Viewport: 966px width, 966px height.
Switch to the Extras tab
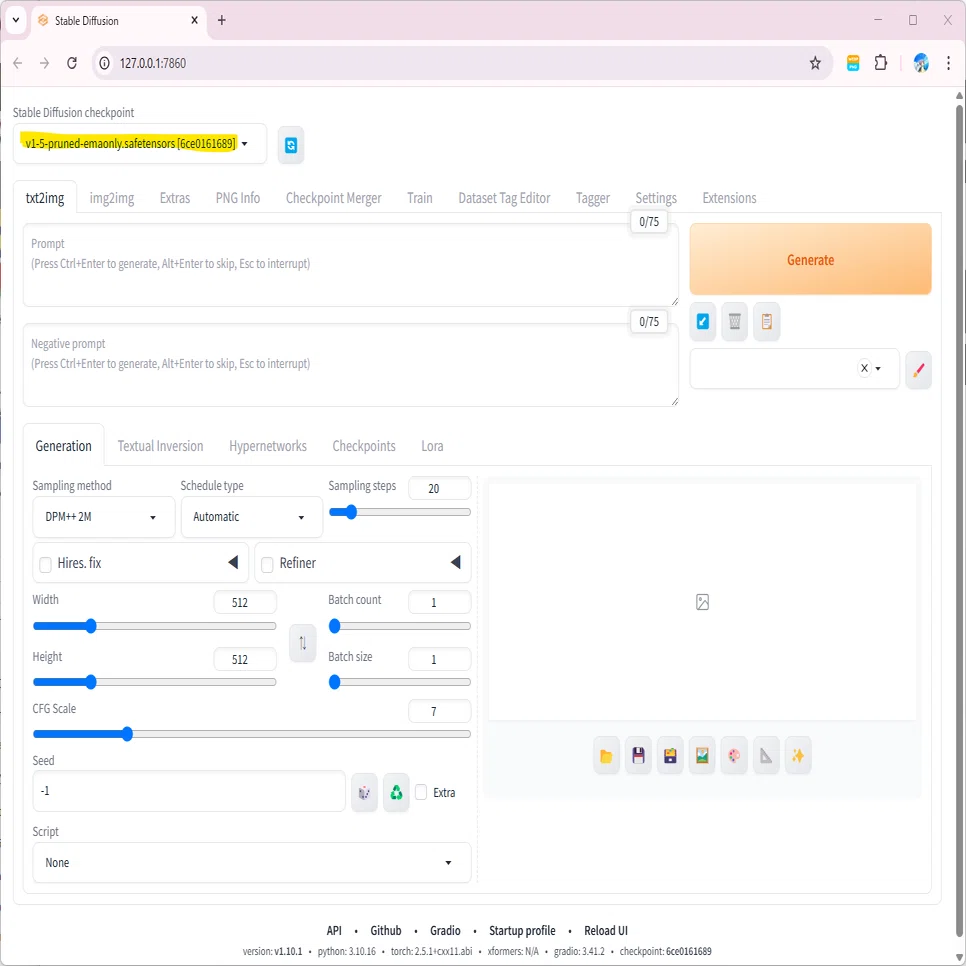tap(175, 198)
